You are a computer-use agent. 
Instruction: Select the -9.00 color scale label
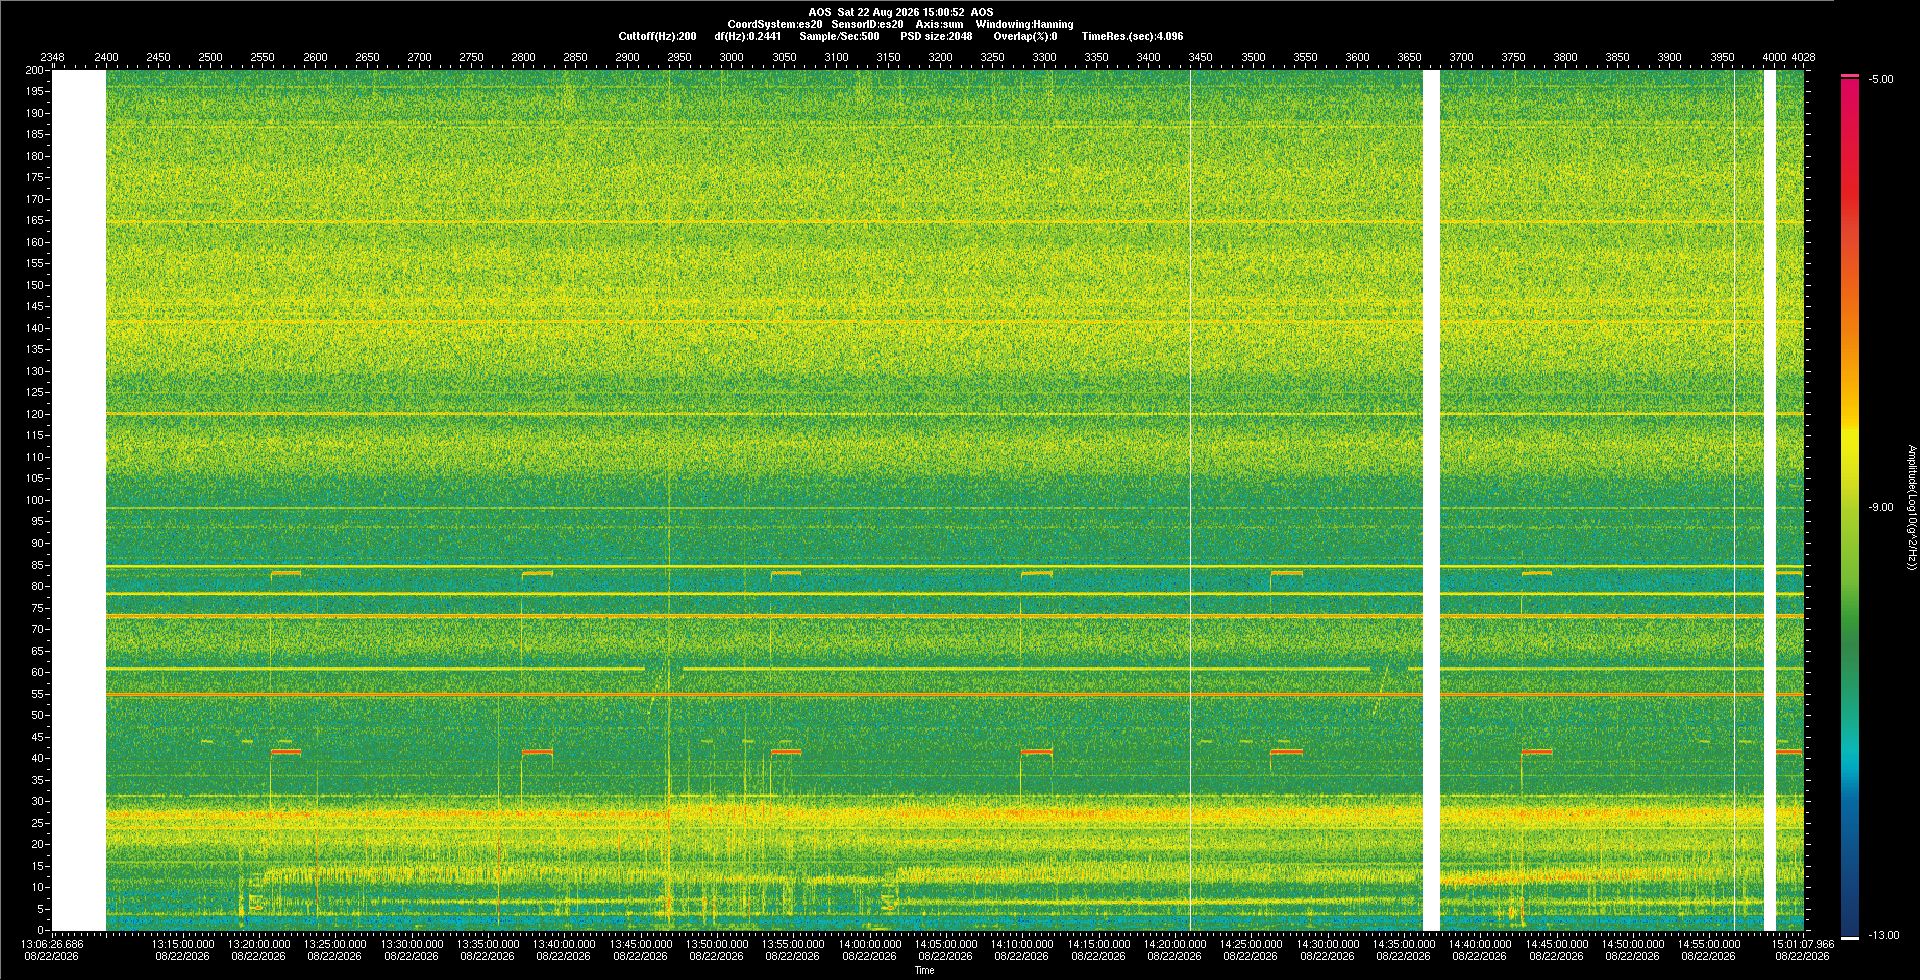[x=1881, y=507]
